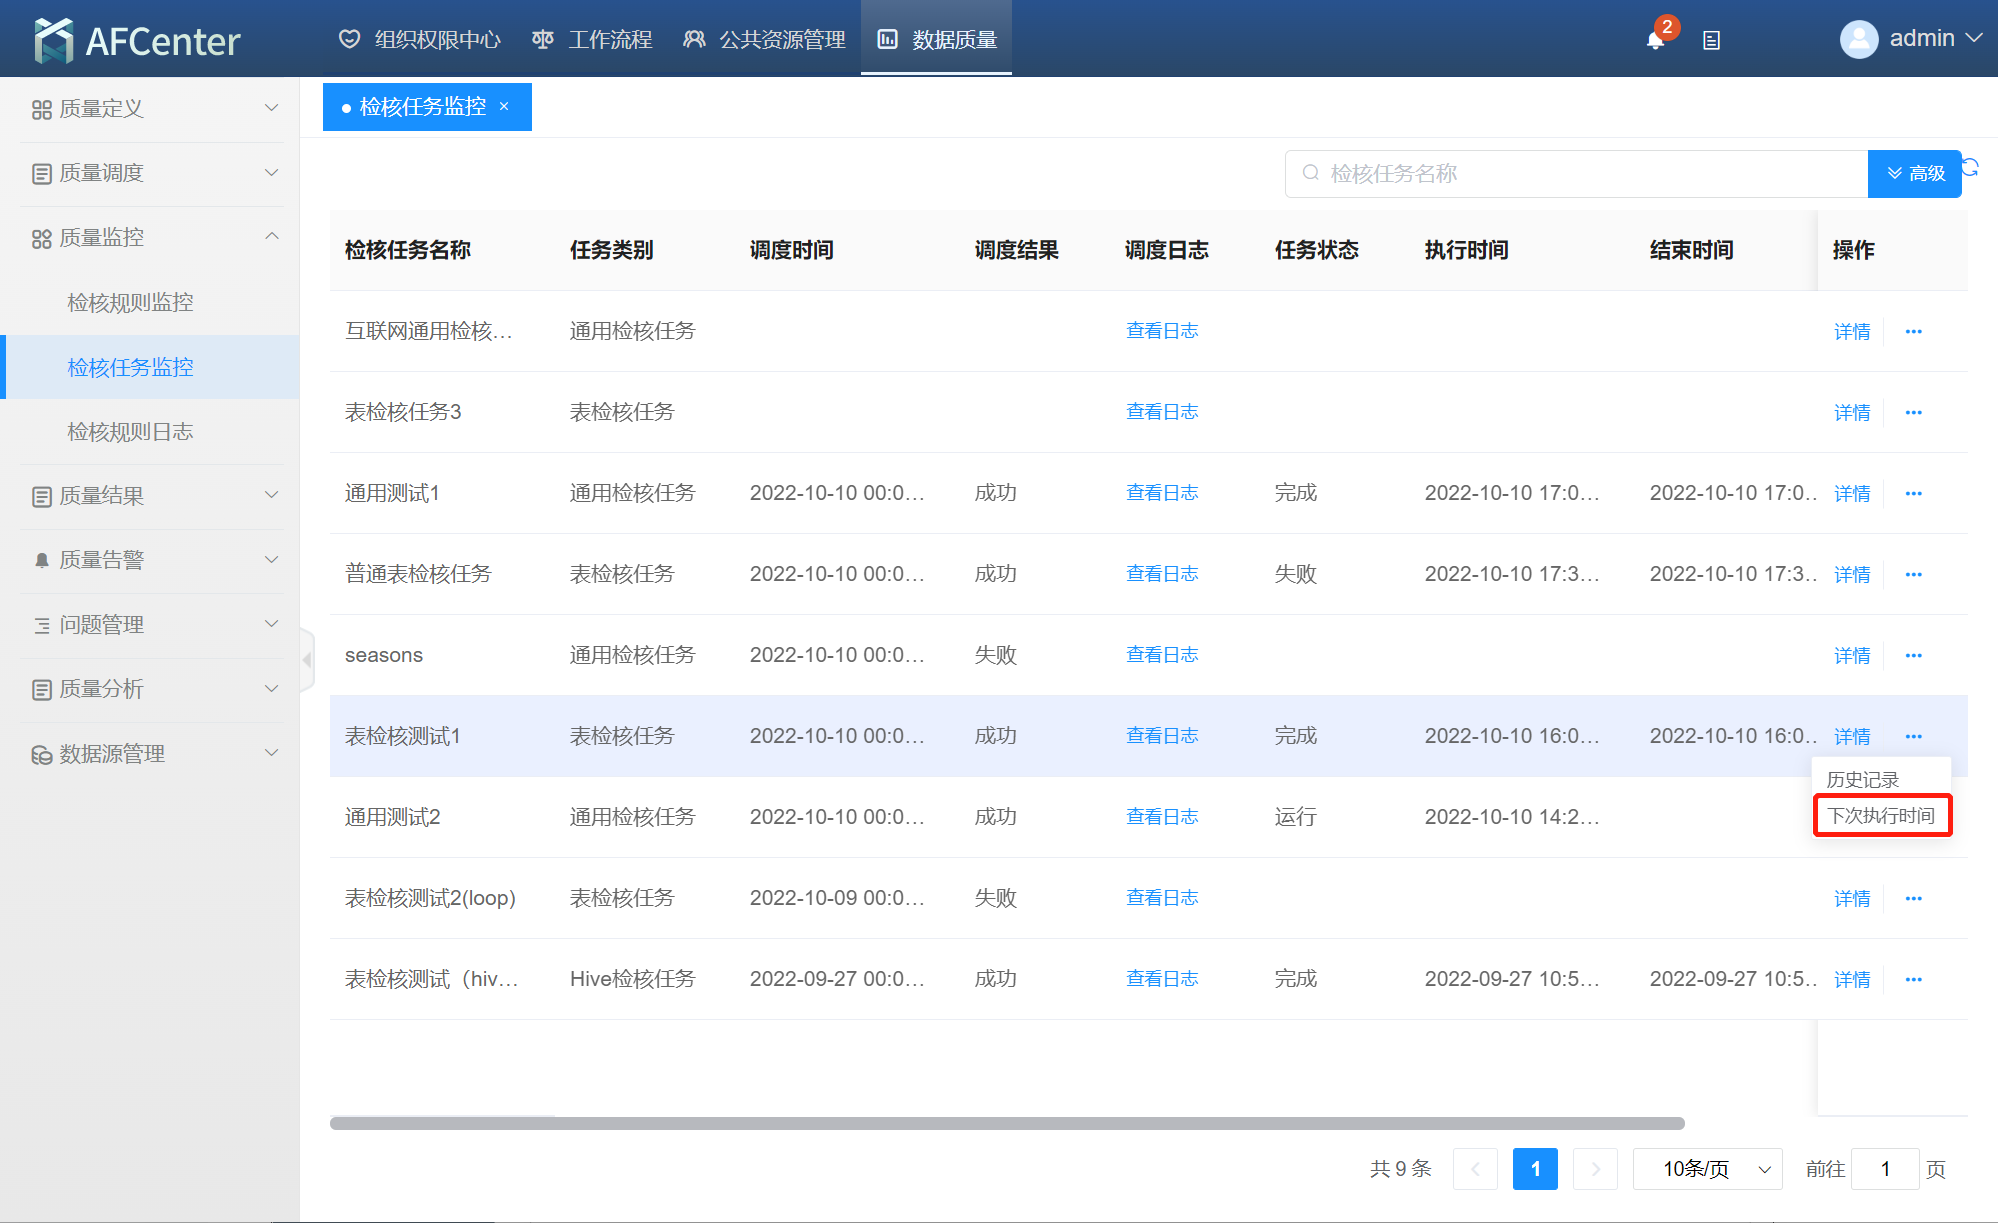This screenshot has height=1223, width=1998.
Task: Open more actions for 通用测试1 row
Action: [1913, 494]
